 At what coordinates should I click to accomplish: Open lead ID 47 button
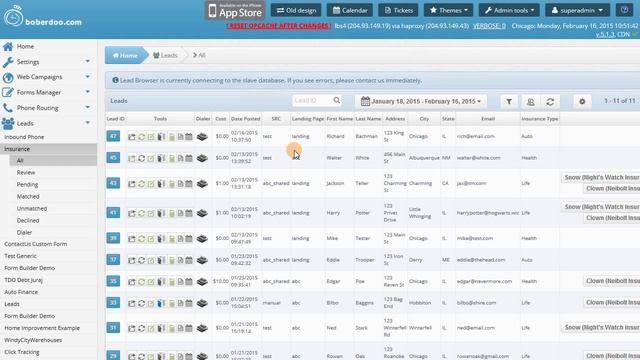pos(113,136)
